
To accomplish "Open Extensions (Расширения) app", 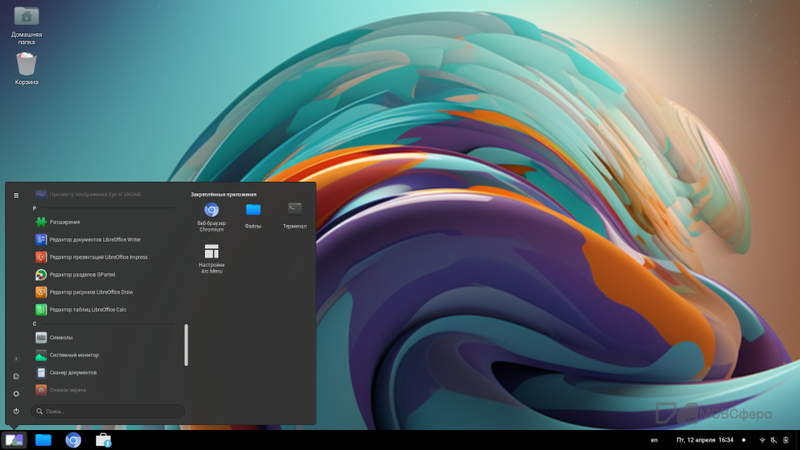I will [64, 222].
